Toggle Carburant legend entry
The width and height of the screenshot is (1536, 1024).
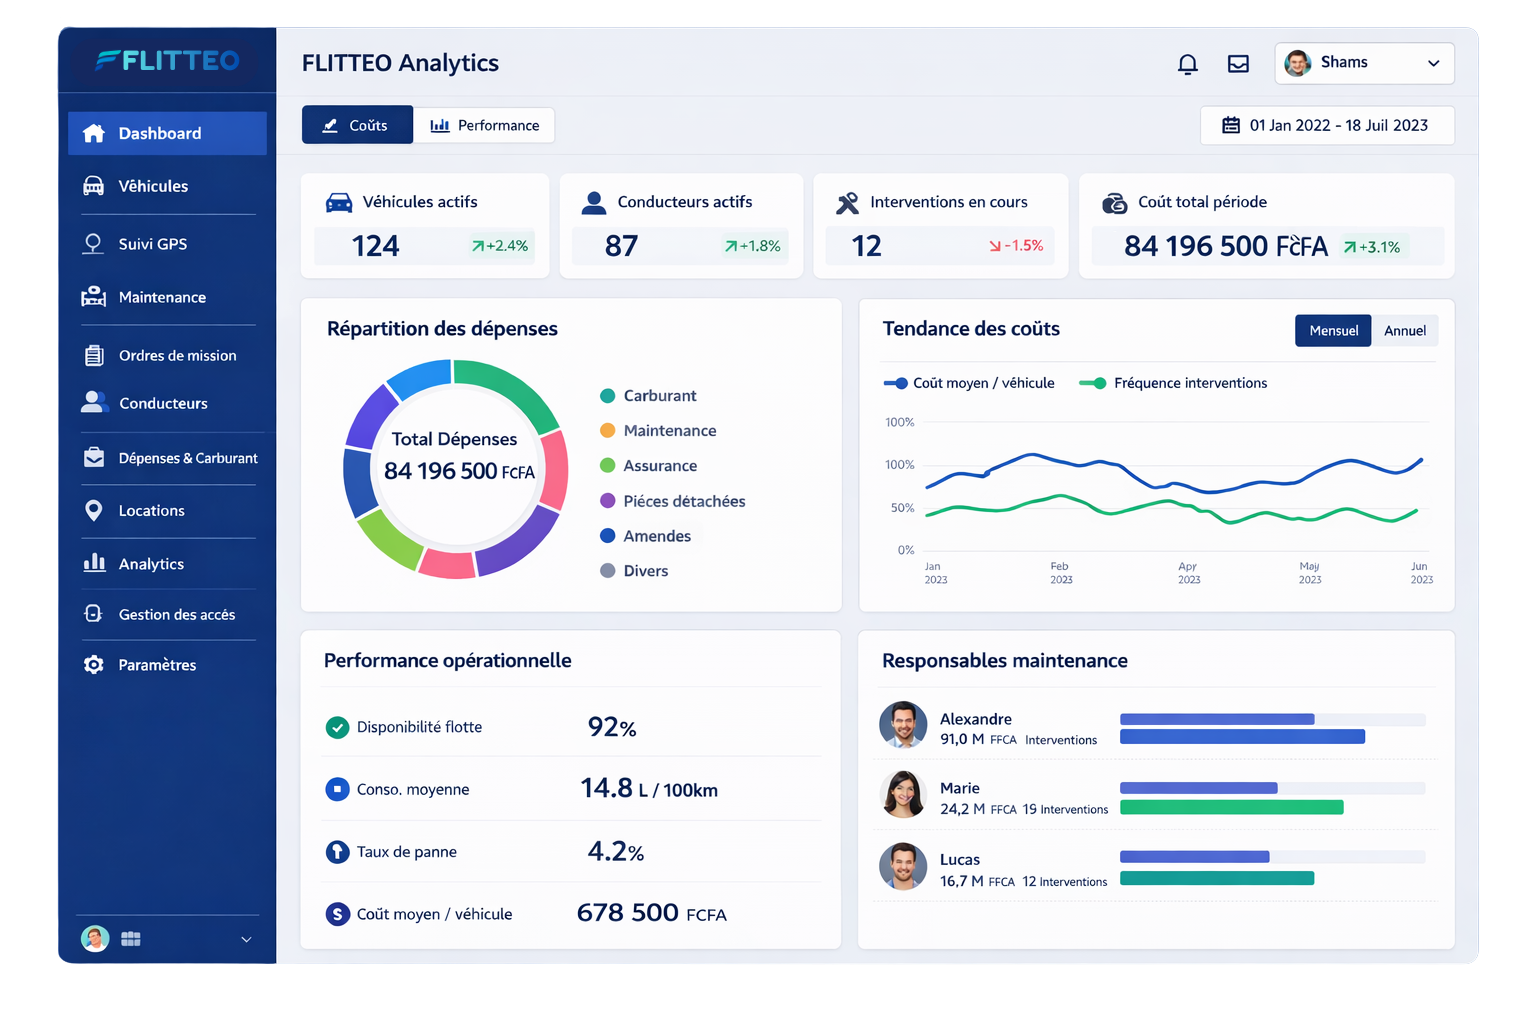pos(648,396)
